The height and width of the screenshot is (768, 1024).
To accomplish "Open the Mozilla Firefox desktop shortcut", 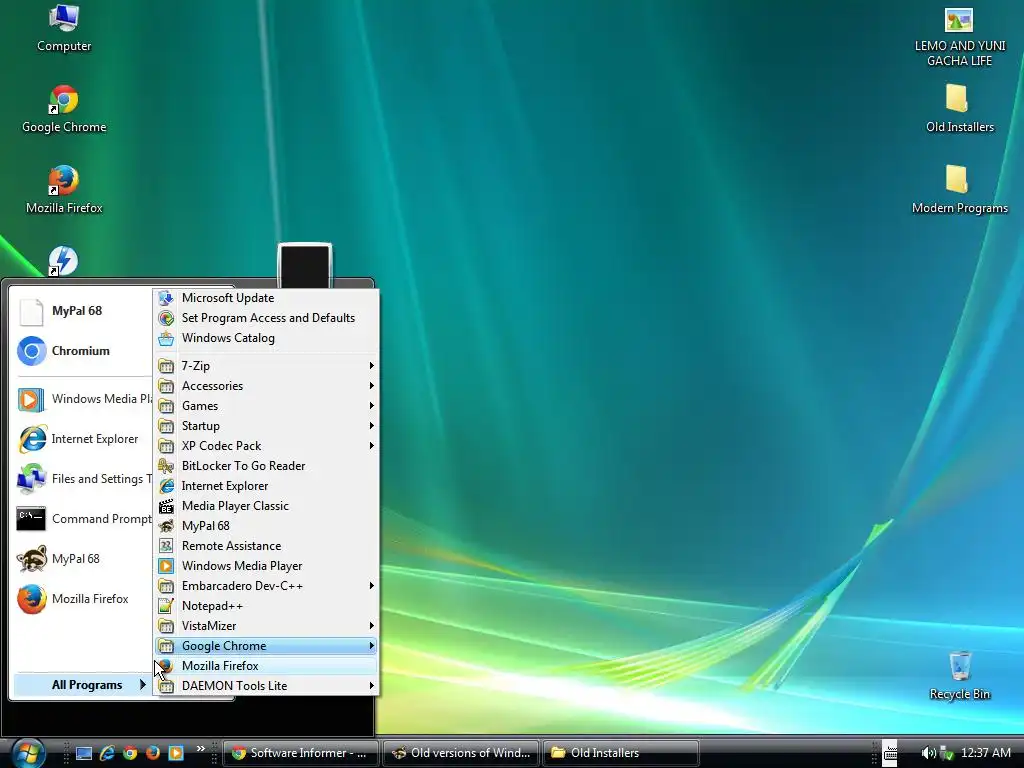I will pos(64,189).
